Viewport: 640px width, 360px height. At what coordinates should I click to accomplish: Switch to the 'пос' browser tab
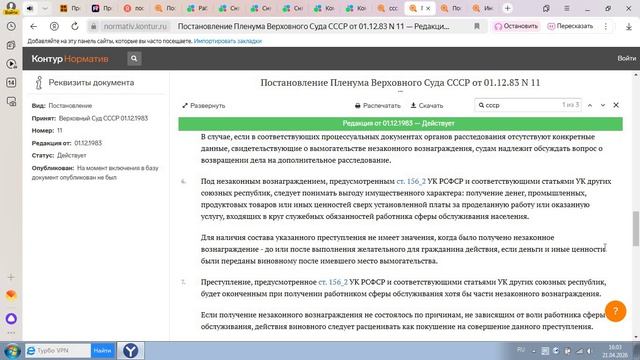133,8
